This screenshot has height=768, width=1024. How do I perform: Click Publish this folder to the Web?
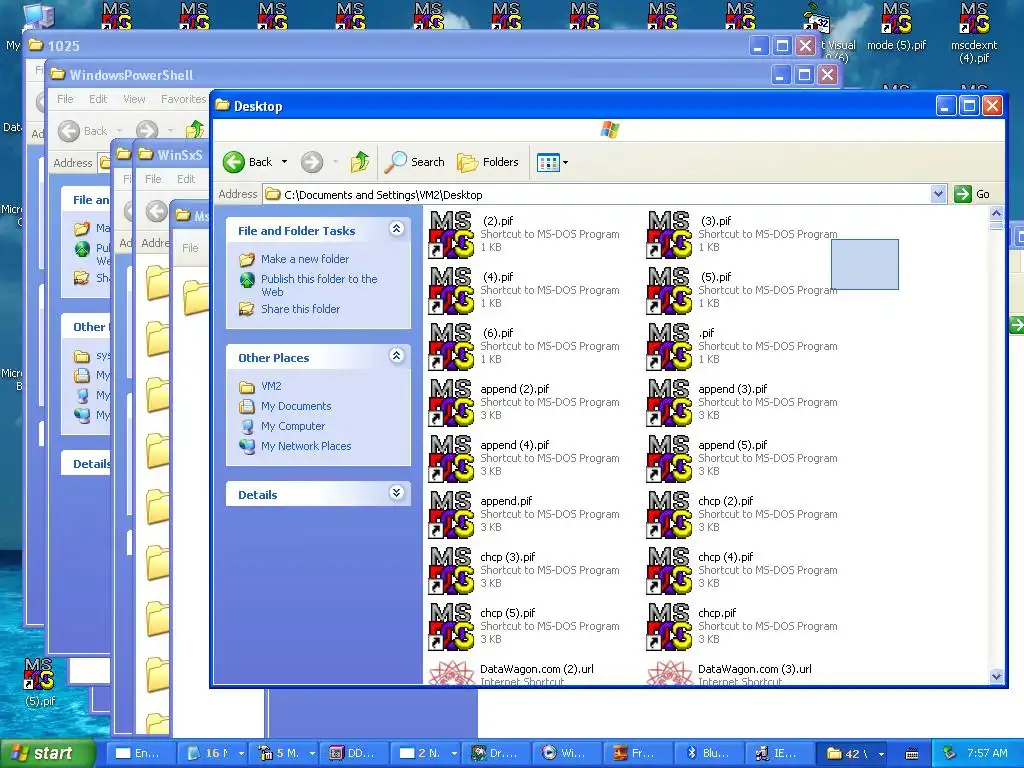(x=319, y=285)
